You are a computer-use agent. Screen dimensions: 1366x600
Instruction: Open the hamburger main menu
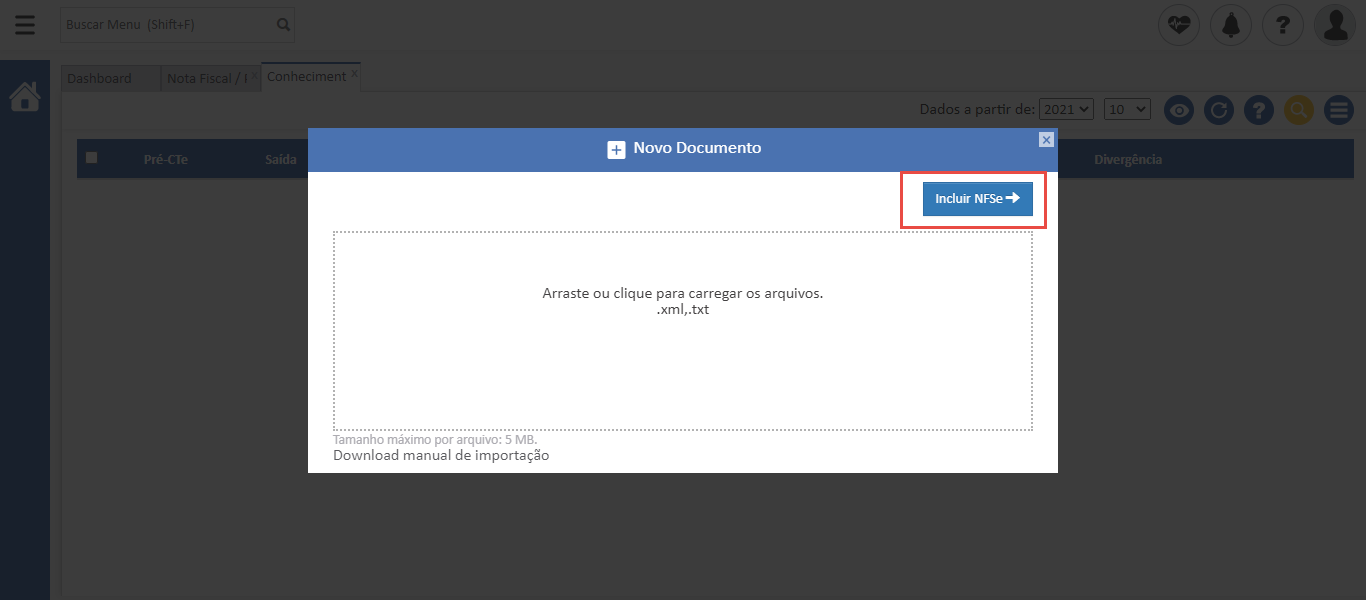click(25, 25)
